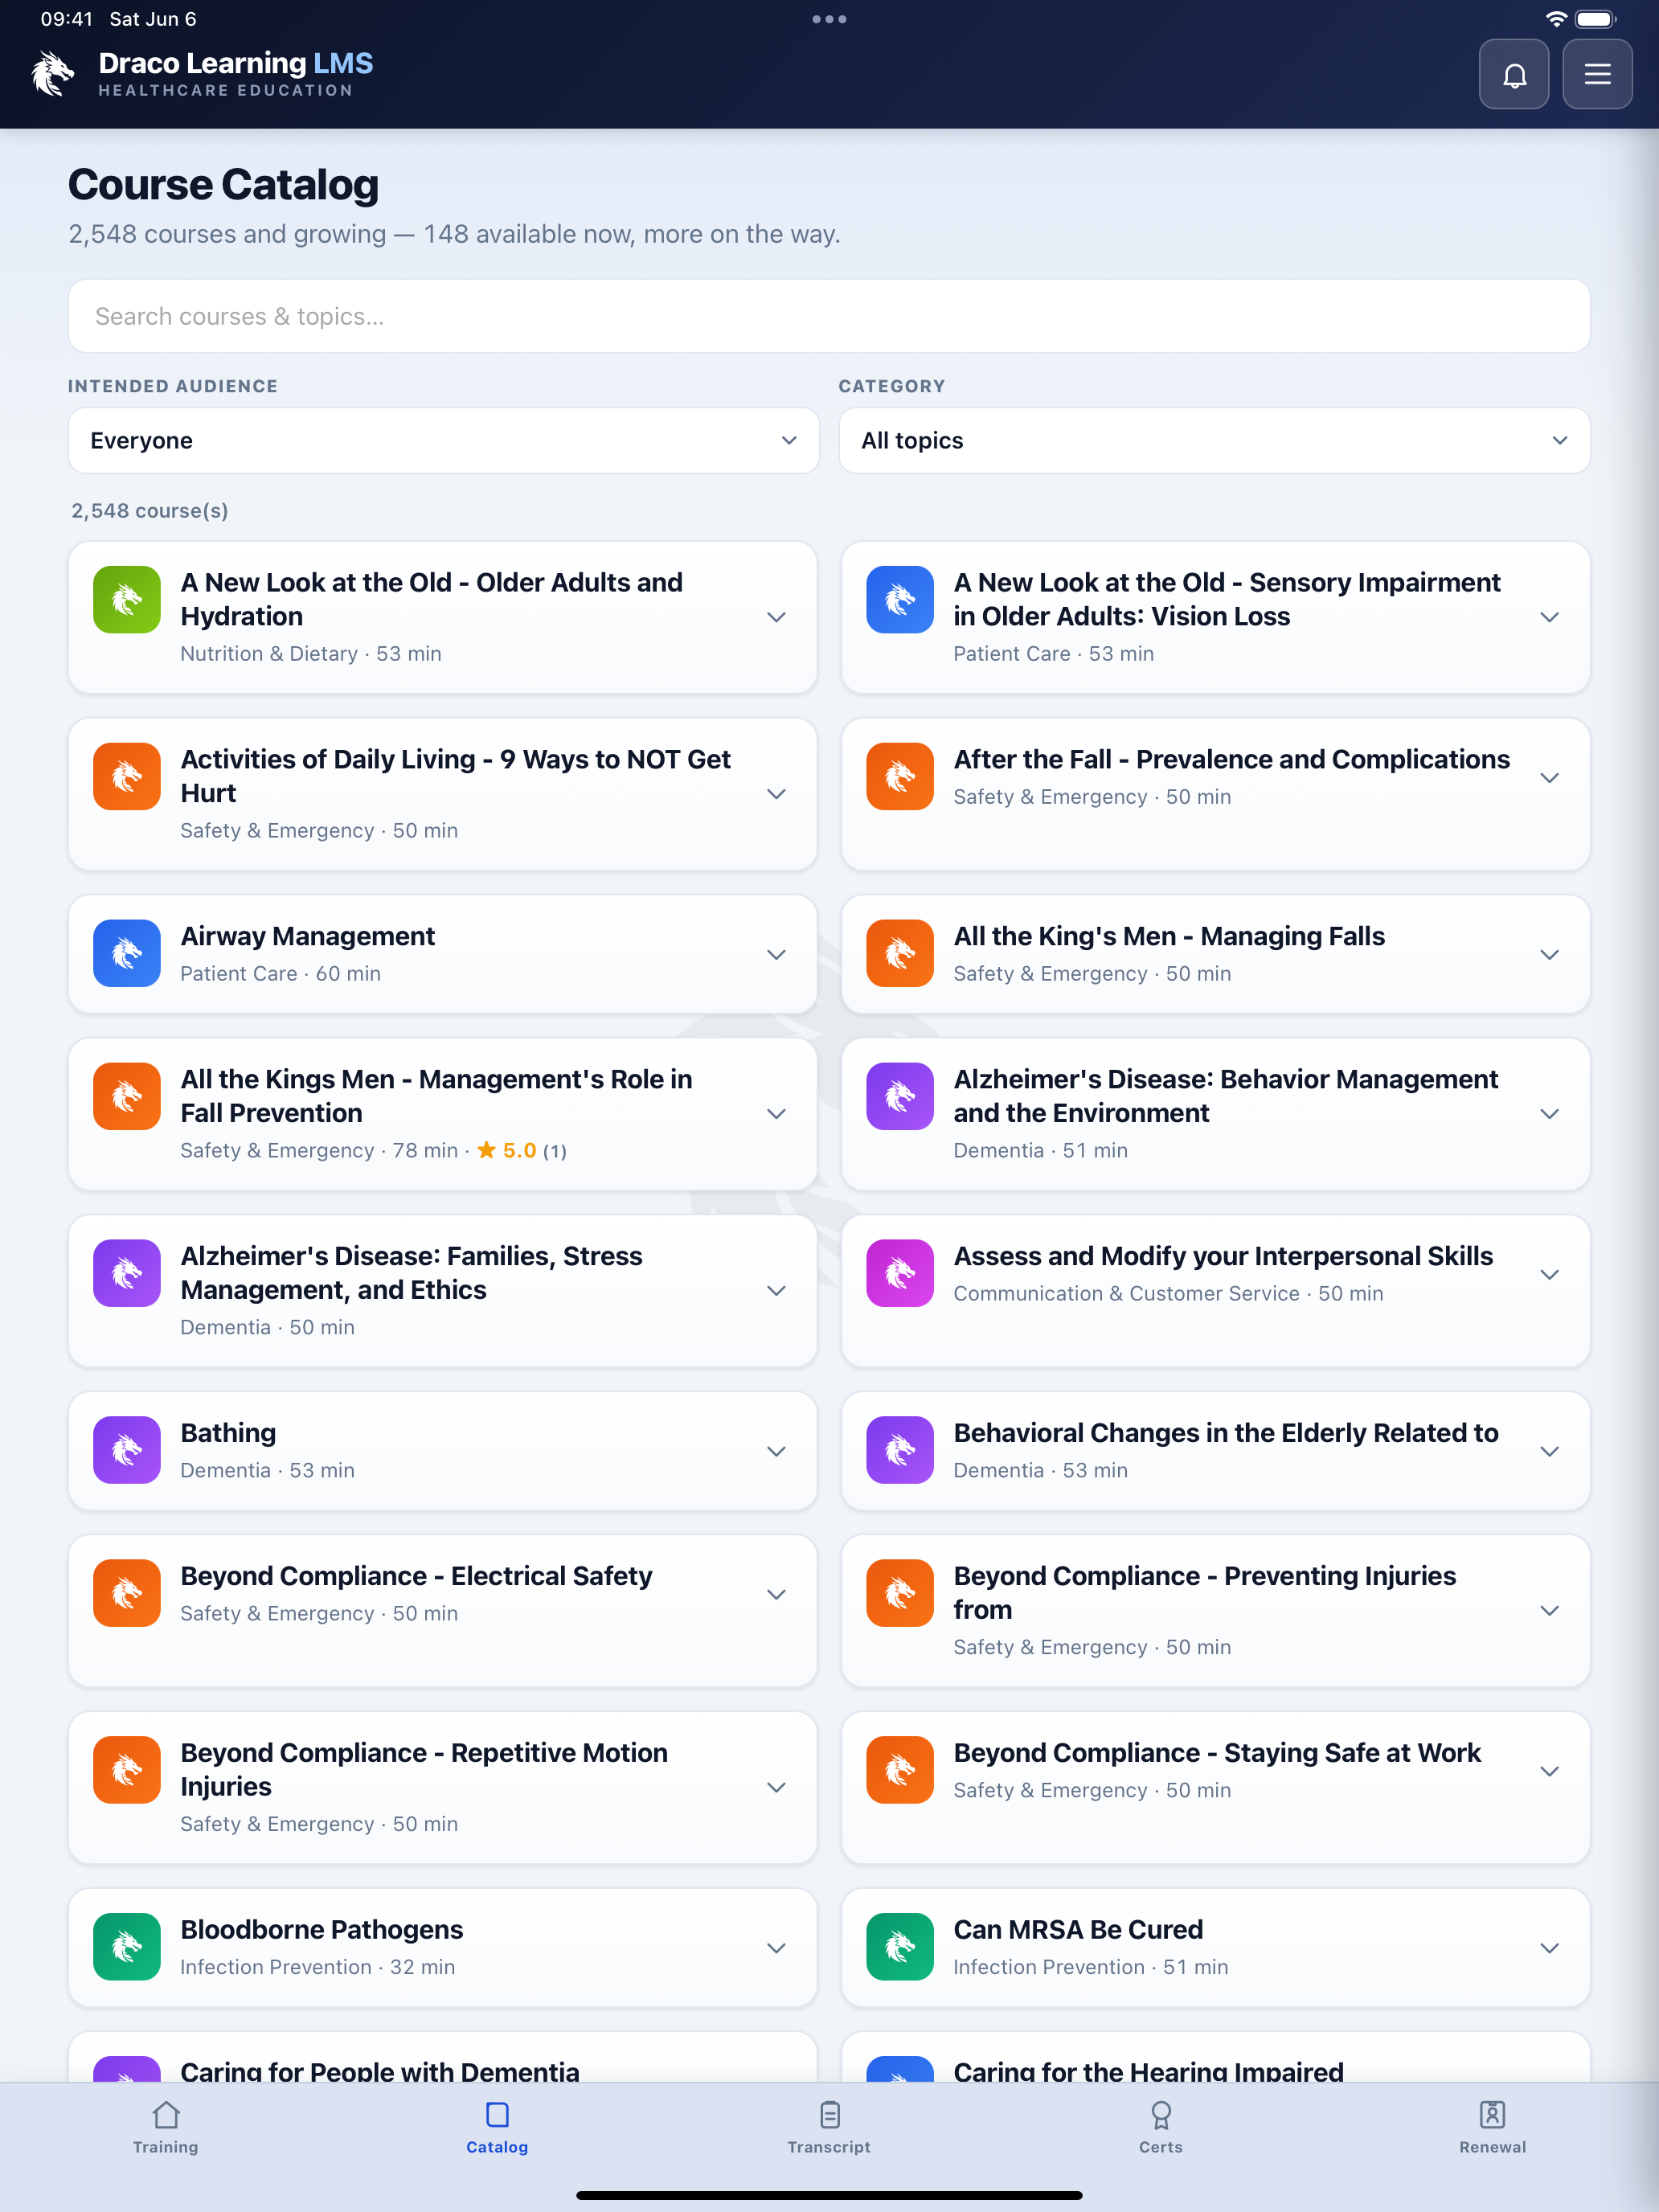
Task: Click the purple icon for Alzheimer's Behavior Management
Action: pos(900,1097)
